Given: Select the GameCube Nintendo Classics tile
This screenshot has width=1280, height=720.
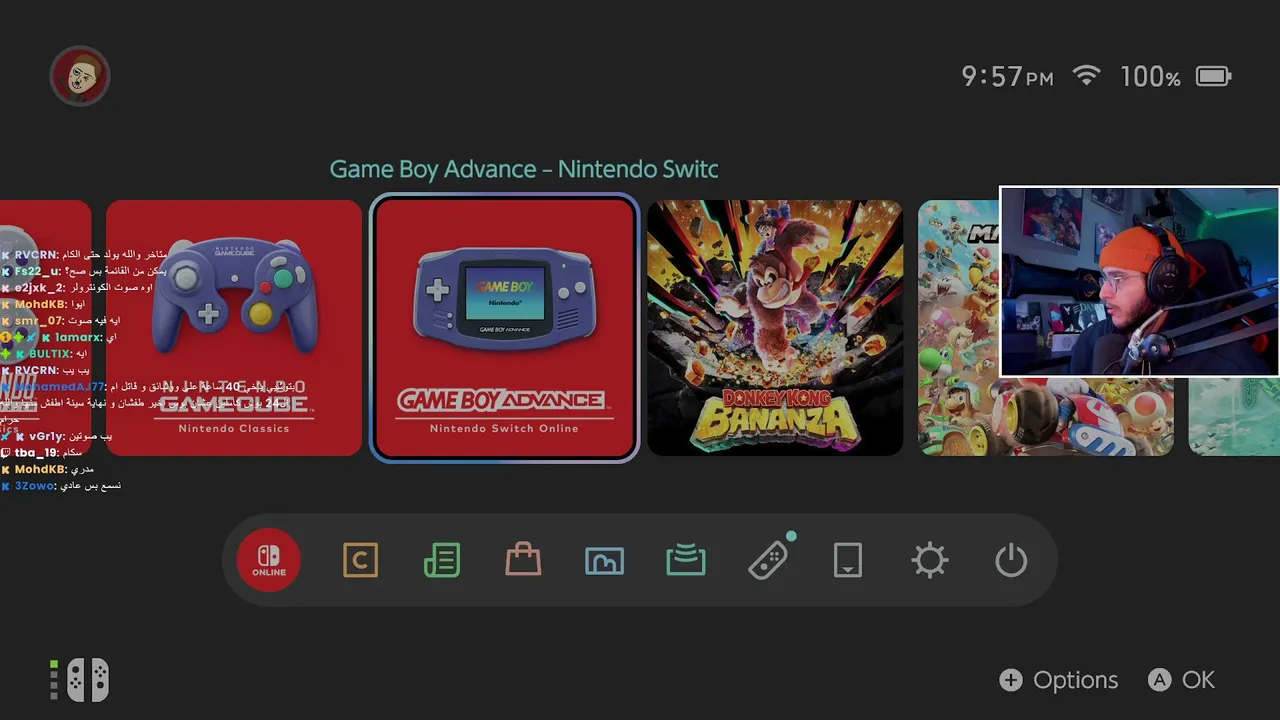Looking at the screenshot, I should tap(234, 328).
